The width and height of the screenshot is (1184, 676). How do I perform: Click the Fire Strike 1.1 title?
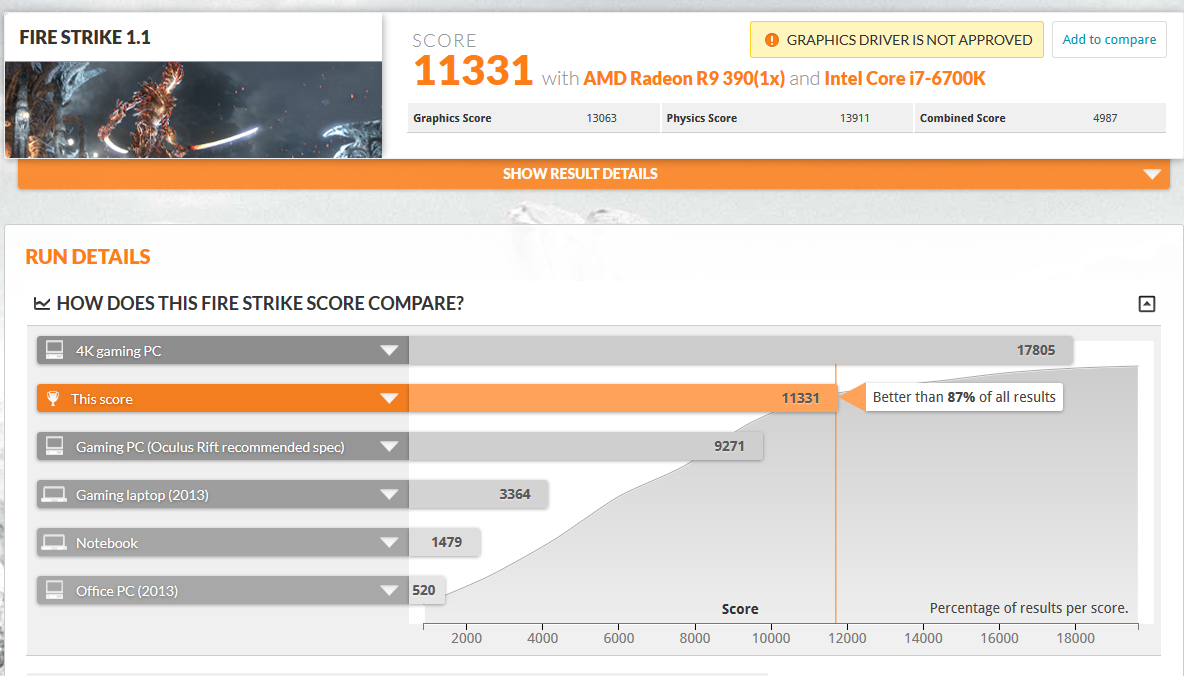(x=85, y=37)
